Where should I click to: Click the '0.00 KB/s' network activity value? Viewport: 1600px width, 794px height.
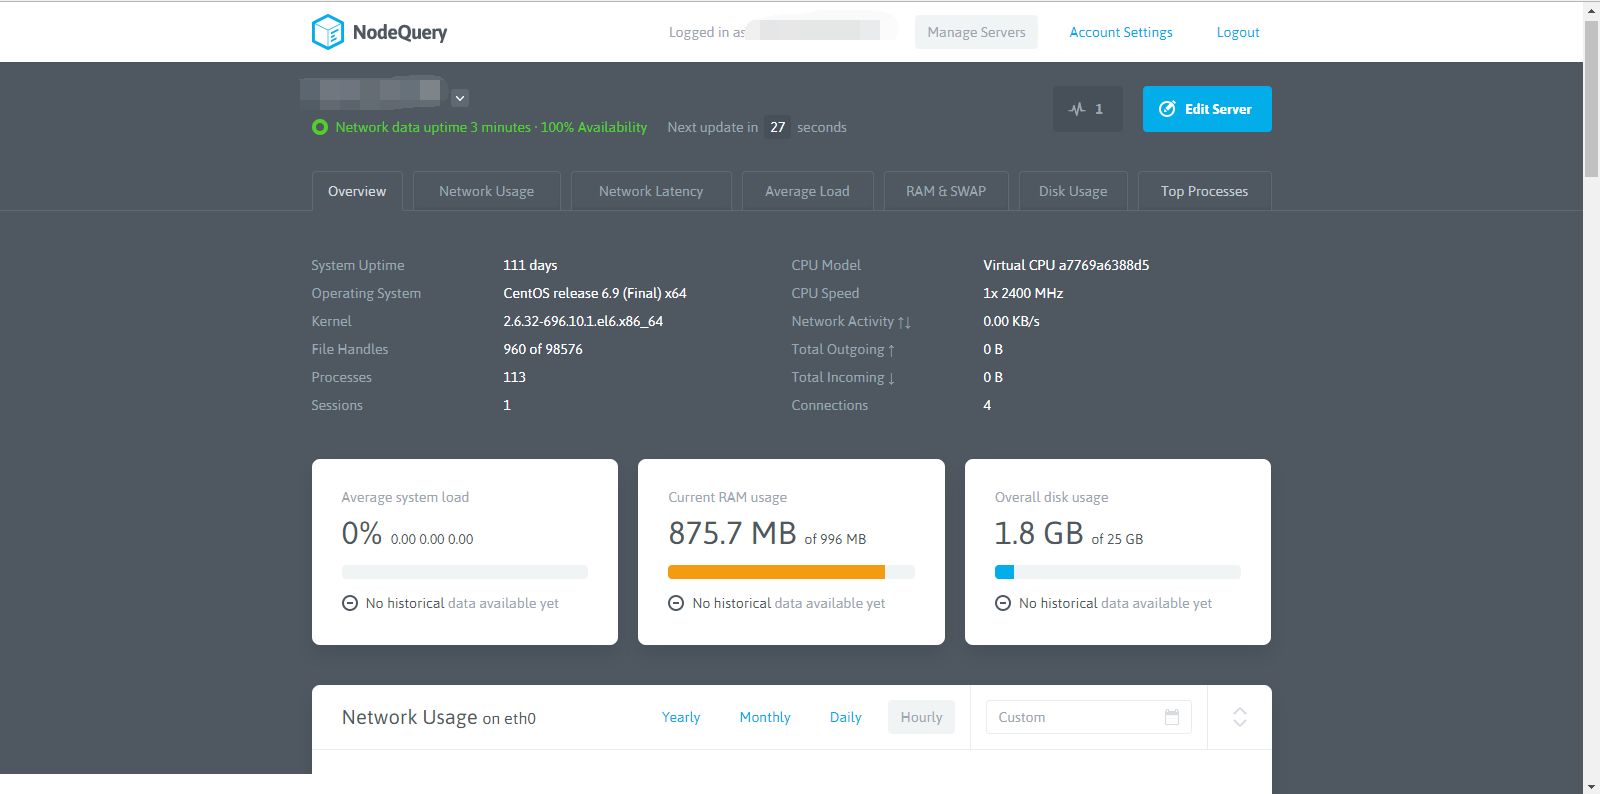click(x=1011, y=321)
